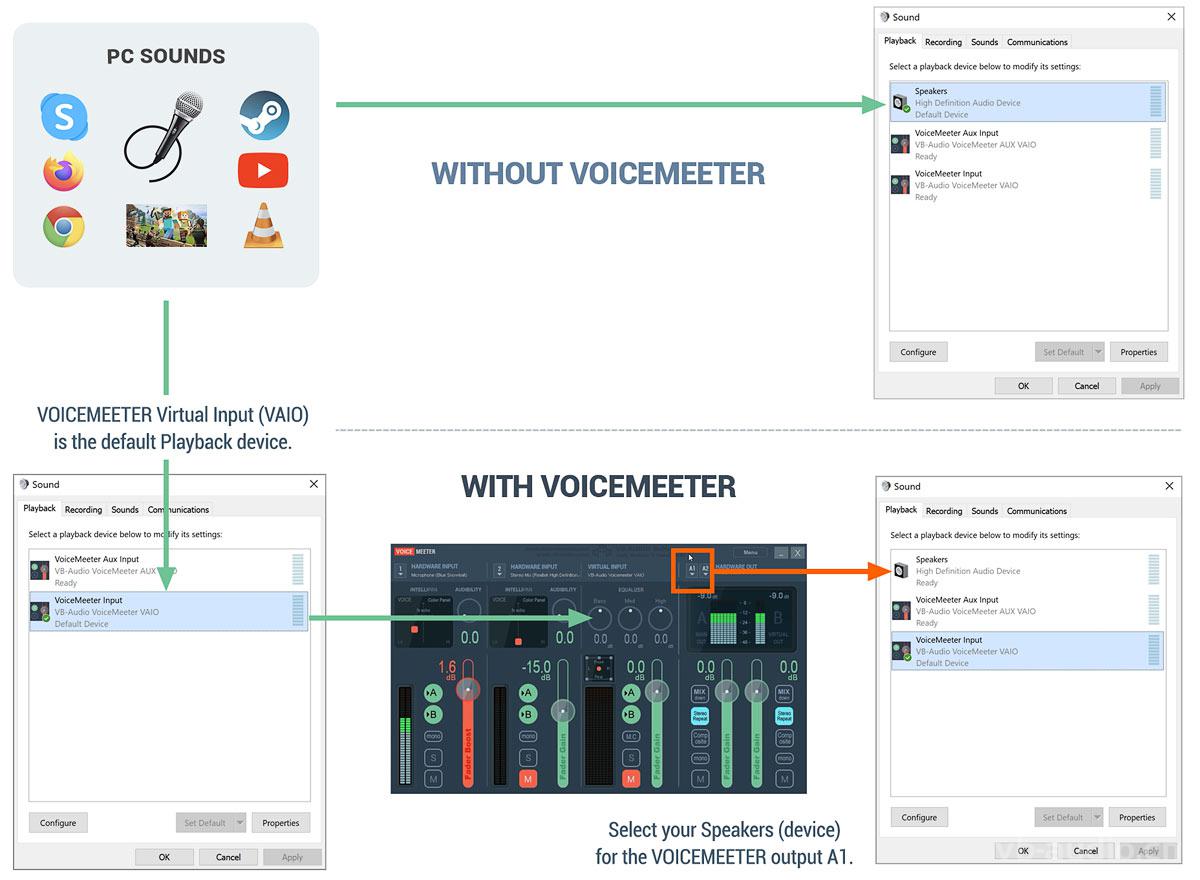
Task: Click the Skype icon in PC Sounds
Action: pyautogui.click(x=64, y=116)
